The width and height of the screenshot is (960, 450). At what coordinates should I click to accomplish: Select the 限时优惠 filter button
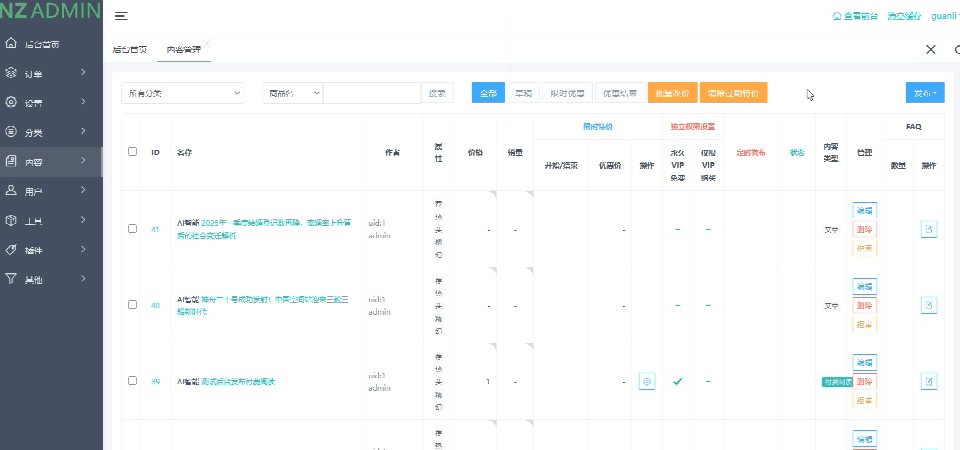pos(567,93)
